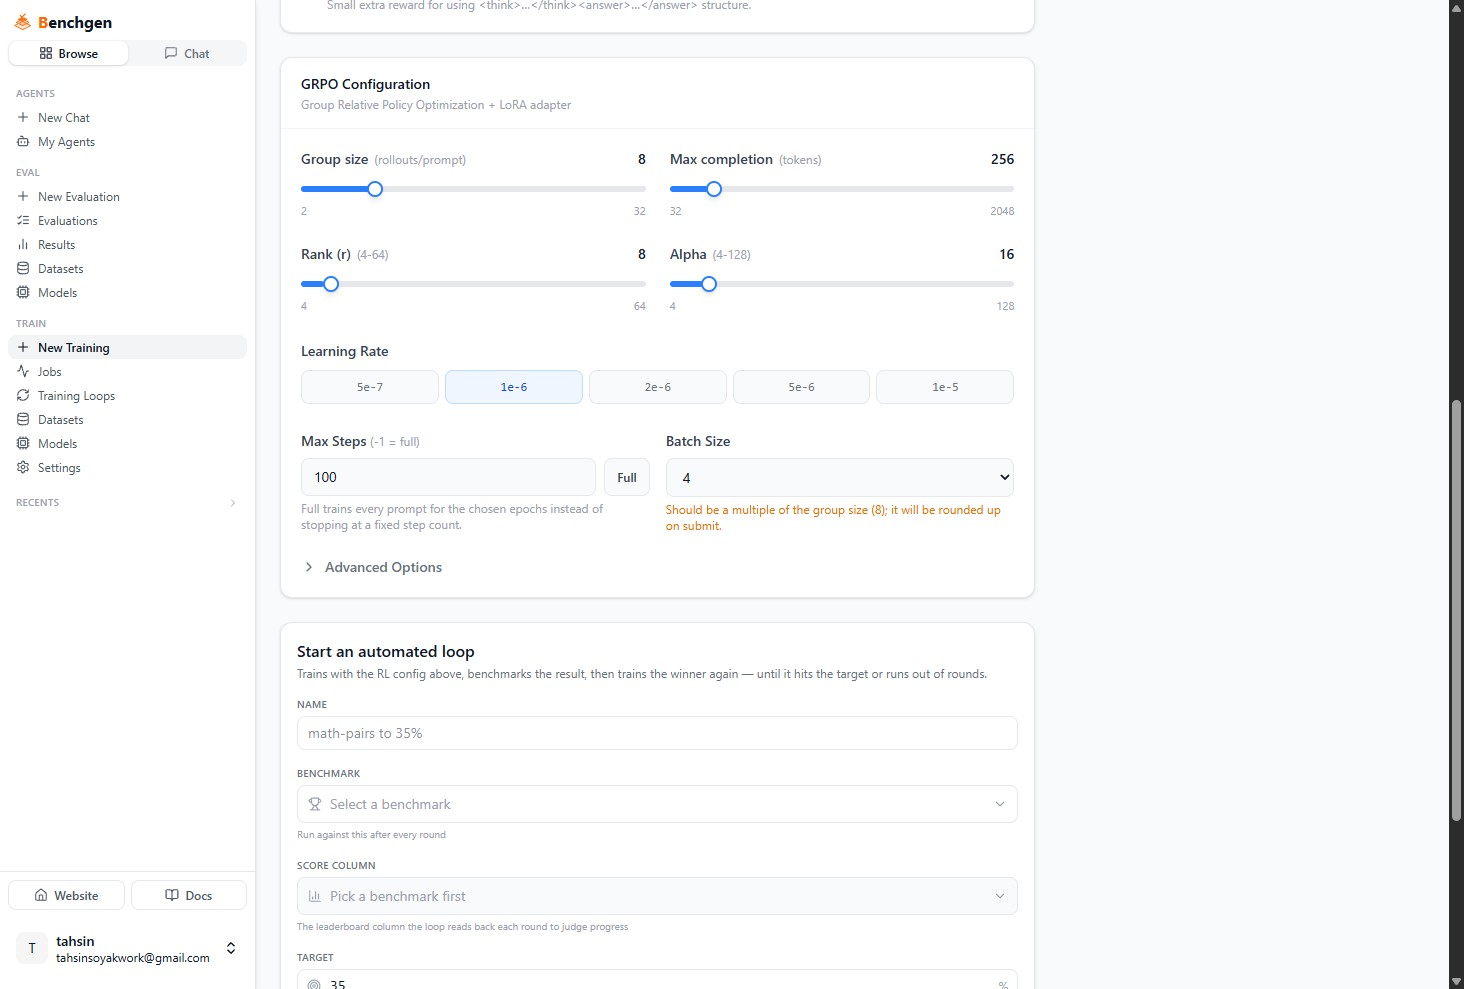Click tahsinsoyakwork@gmail.com account email
Screen dimensions: 1464x989
click(x=133, y=958)
